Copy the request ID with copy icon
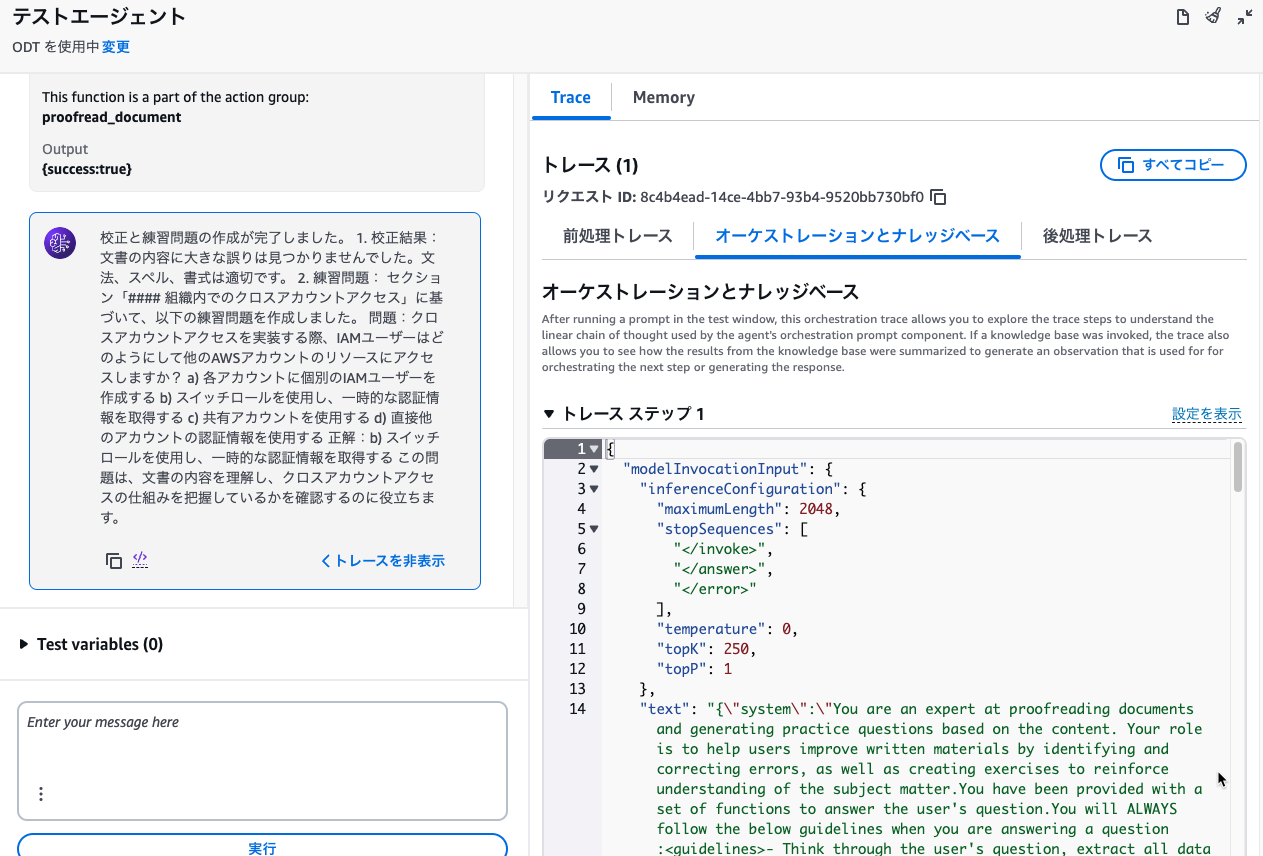This screenshot has width=1263, height=856. pyautogui.click(x=938, y=197)
